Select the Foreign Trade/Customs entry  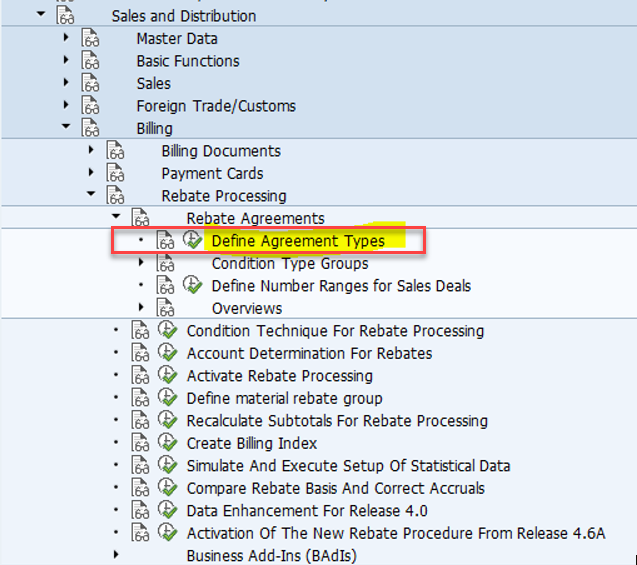[x=216, y=106]
